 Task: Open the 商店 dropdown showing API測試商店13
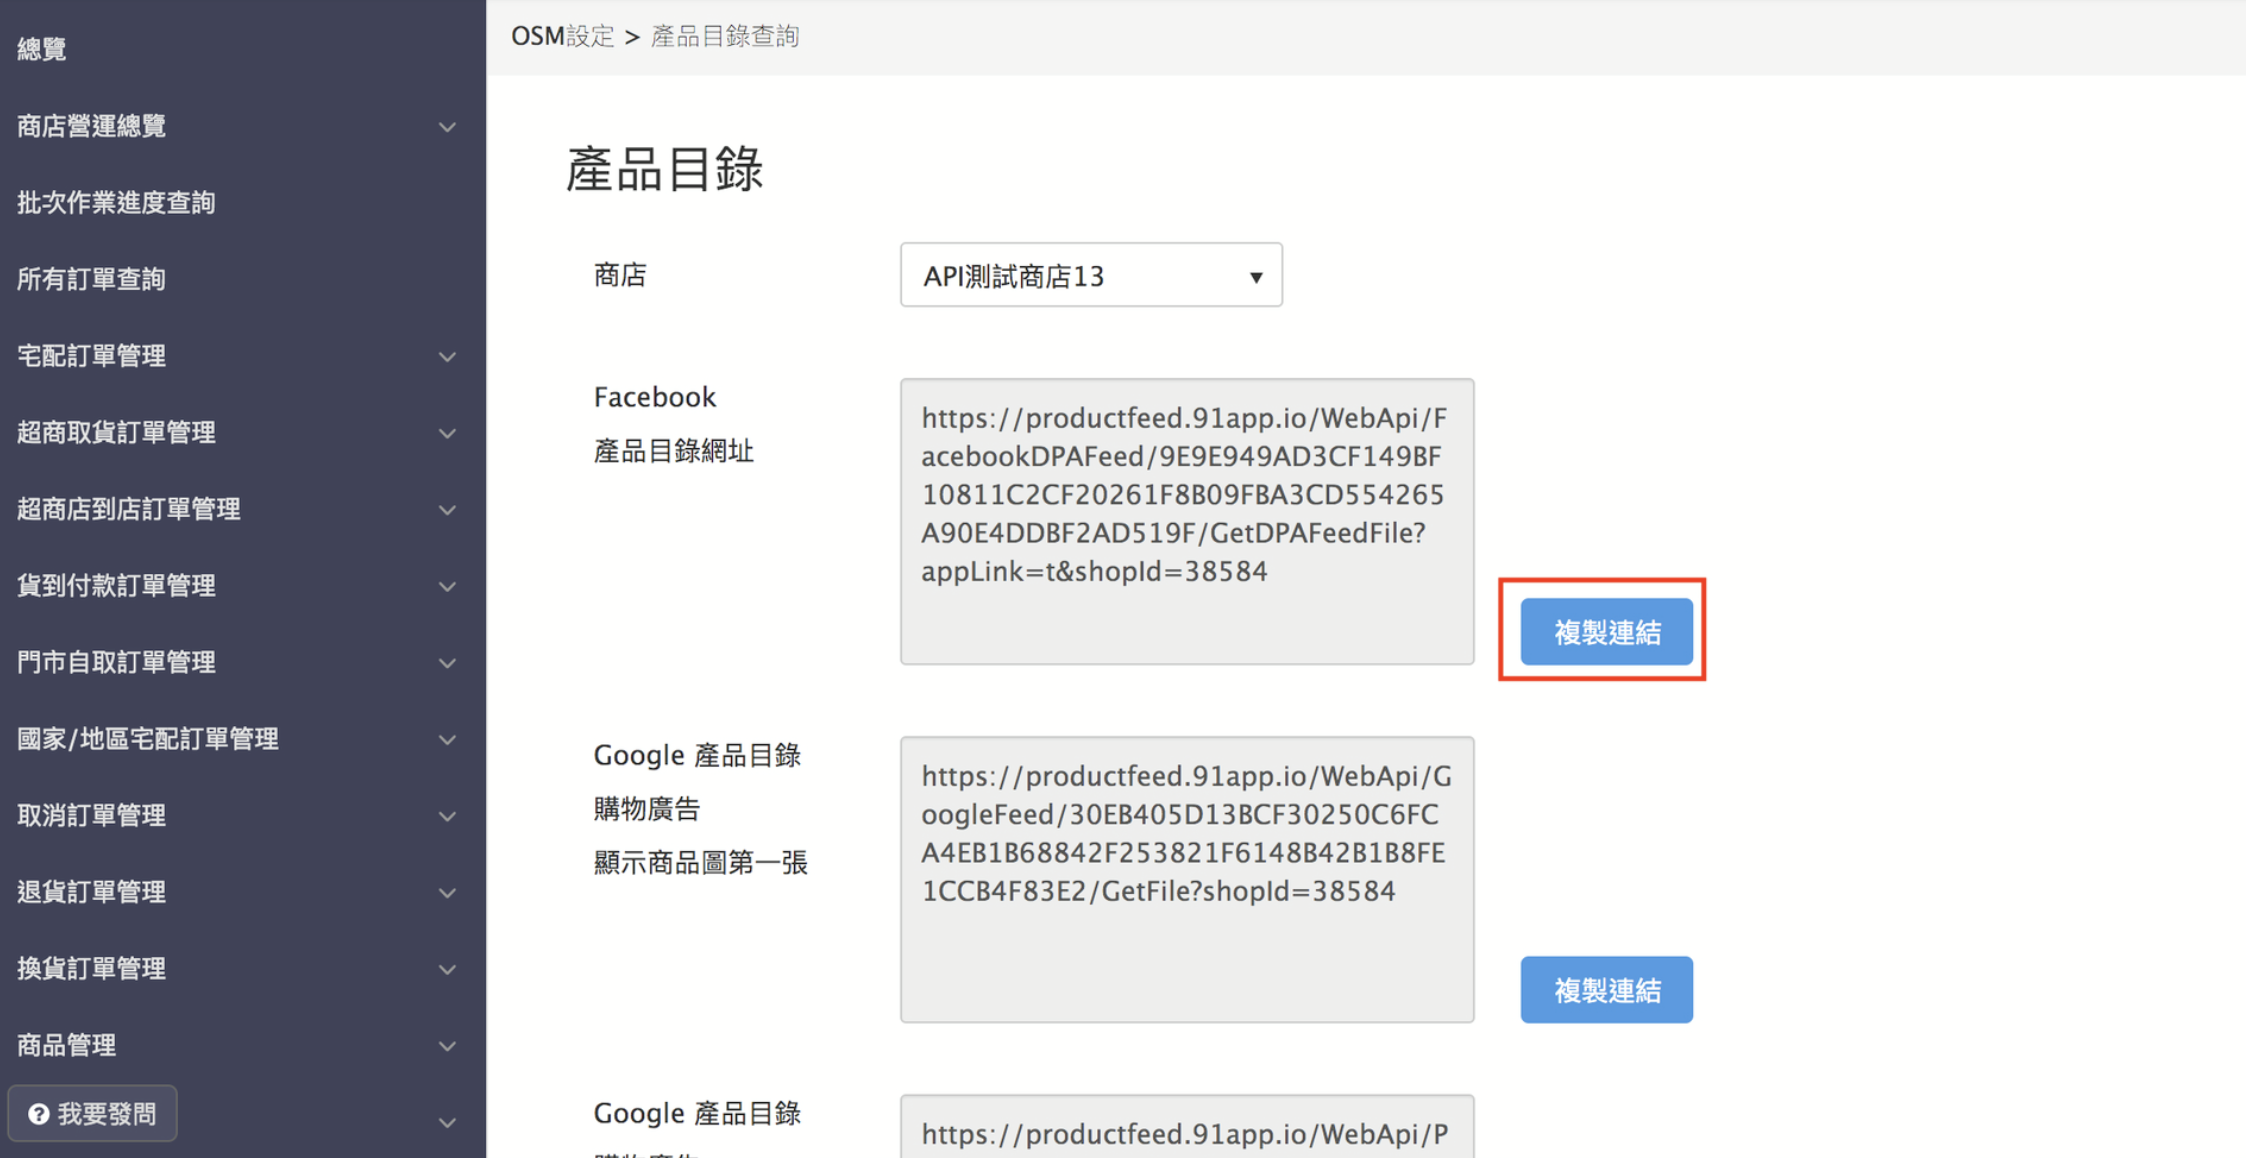coord(1091,275)
